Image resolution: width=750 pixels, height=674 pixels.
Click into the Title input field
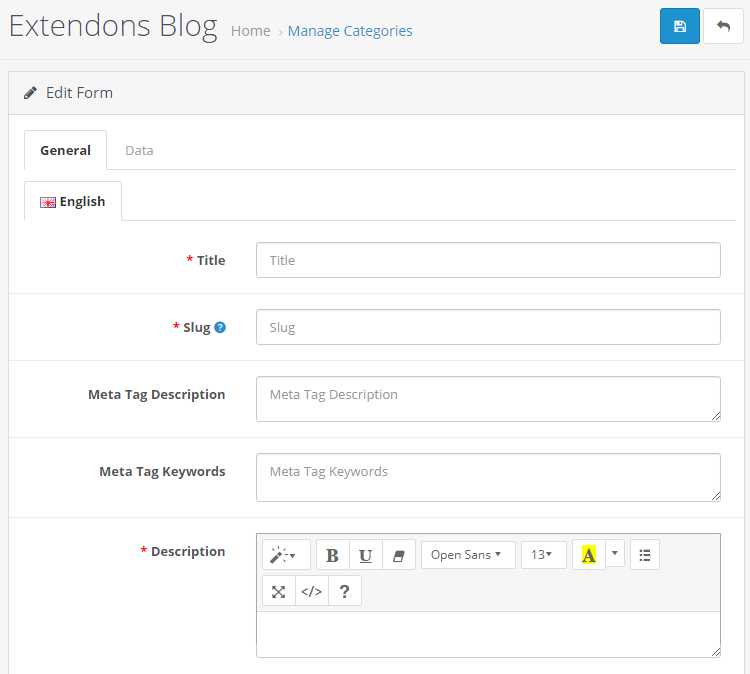click(x=488, y=260)
